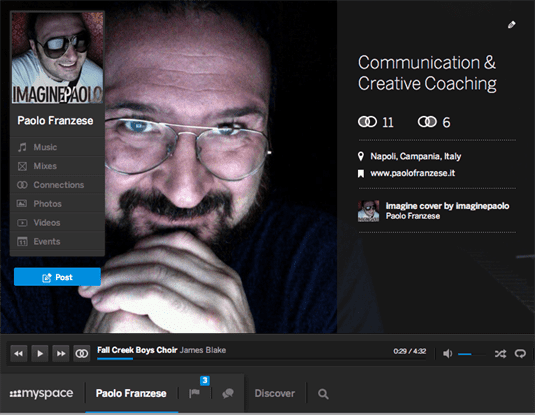The width and height of the screenshot is (535, 415).
Task: Open the Discover tab
Action: click(275, 393)
